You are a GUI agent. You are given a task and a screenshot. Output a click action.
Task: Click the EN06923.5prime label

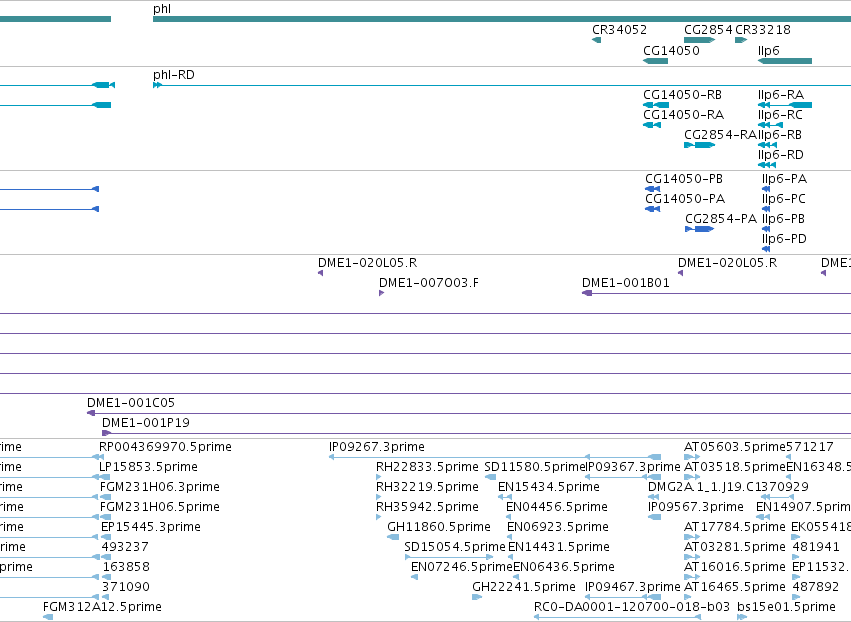tap(557, 528)
